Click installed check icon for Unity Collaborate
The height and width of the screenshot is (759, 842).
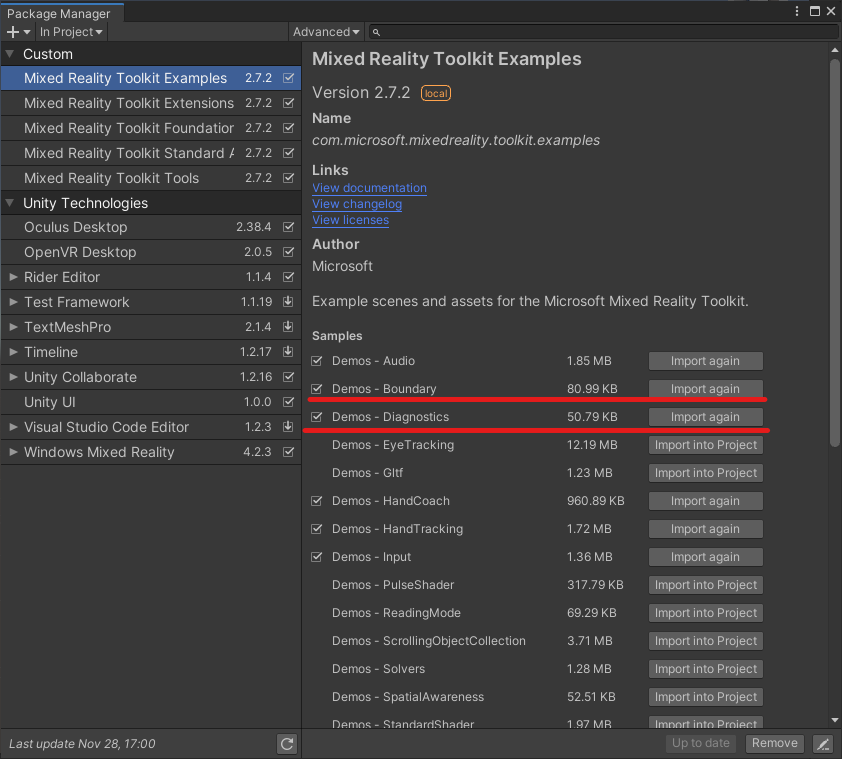(x=288, y=377)
